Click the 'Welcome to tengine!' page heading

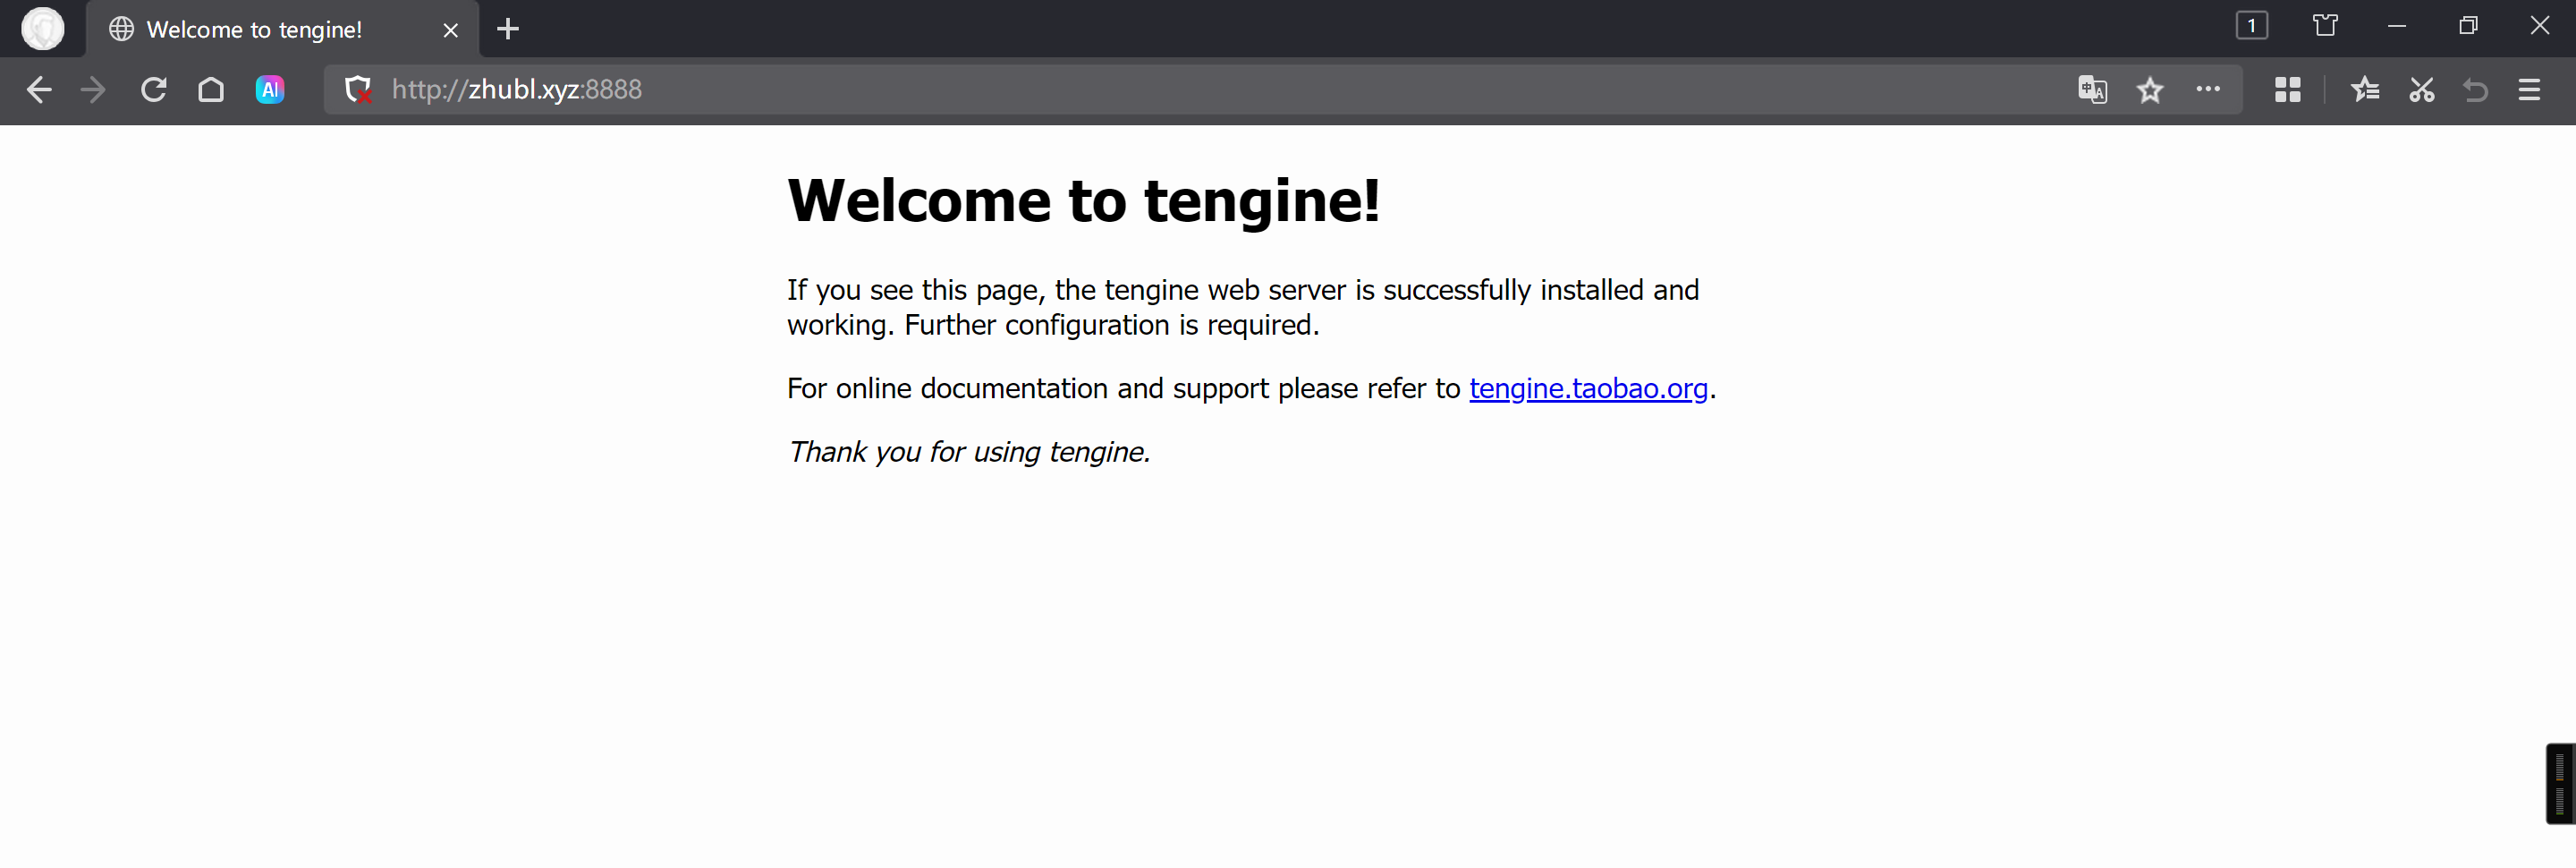click(x=1083, y=201)
